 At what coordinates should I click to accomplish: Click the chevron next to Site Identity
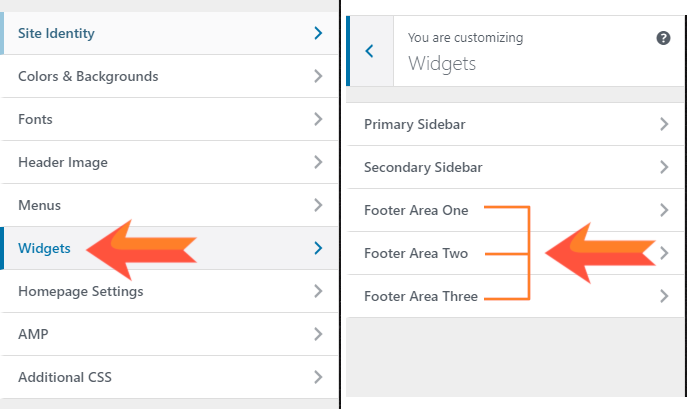pyautogui.click(x=318, y=33)
